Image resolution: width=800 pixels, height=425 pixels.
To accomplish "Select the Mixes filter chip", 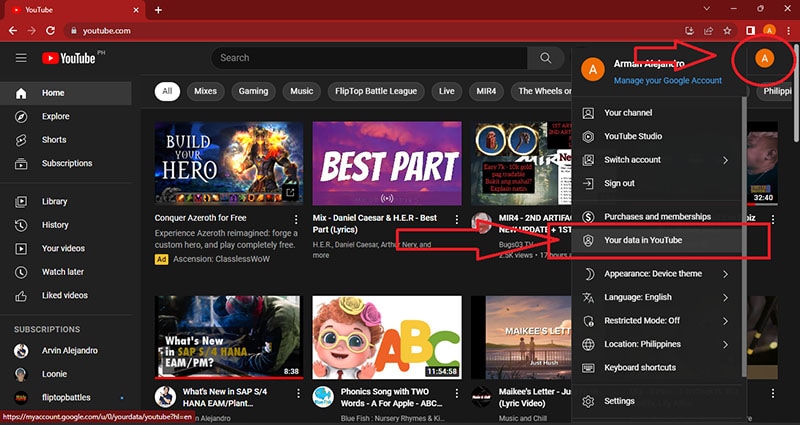I will [205, 91].
